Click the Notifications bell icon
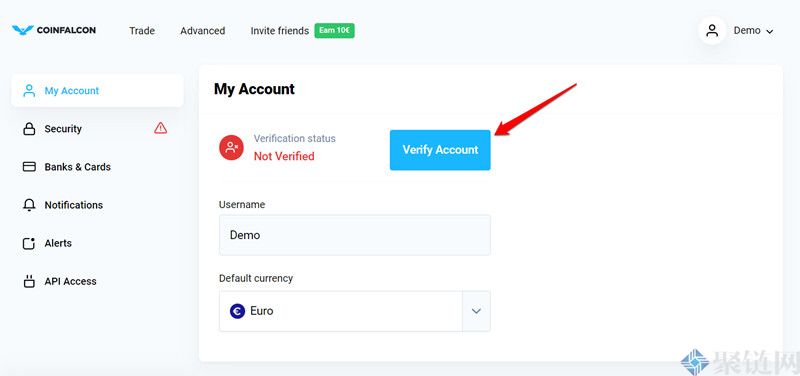Image resolution: width=800 pixels, height=376 pixels. [29, 205]
